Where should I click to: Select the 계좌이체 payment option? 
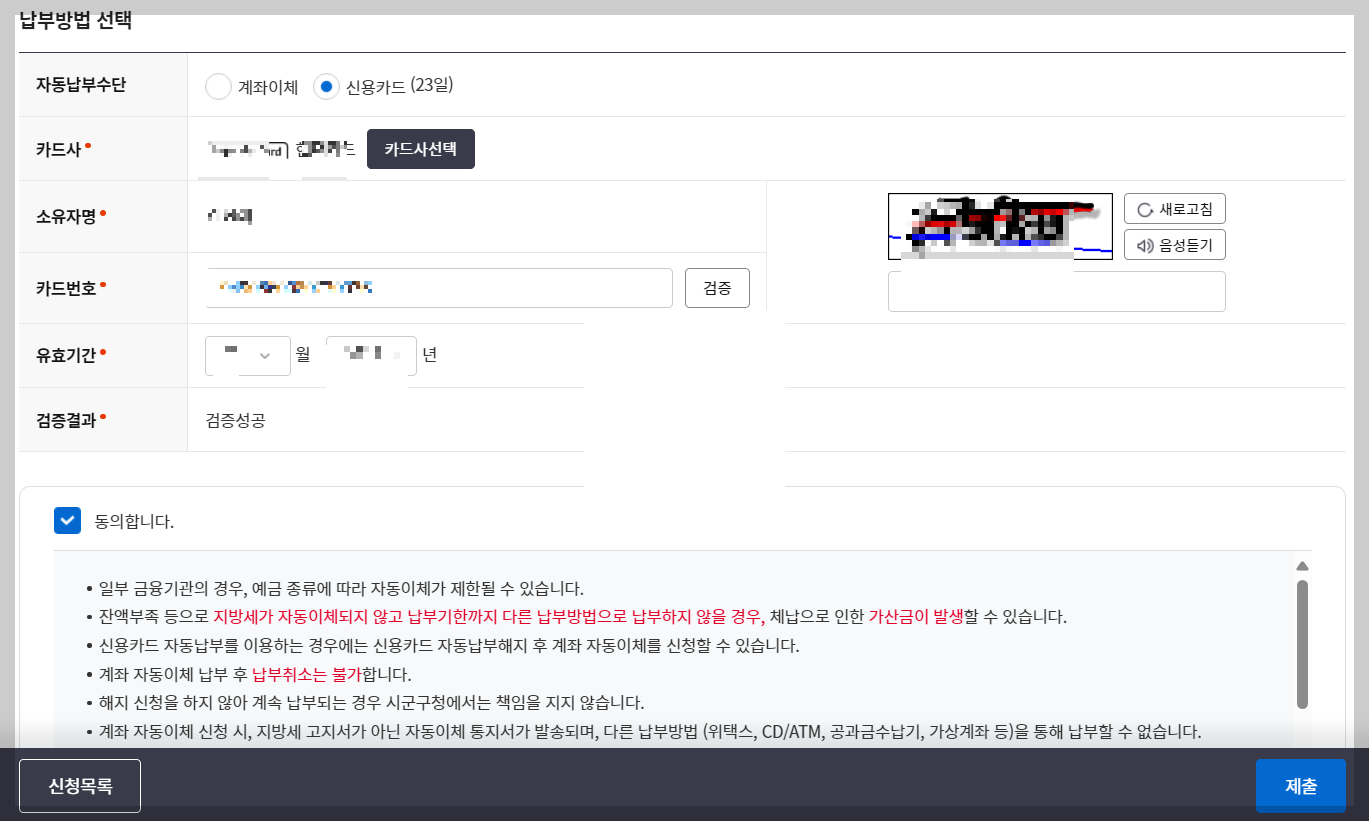(x=218, y=86)
